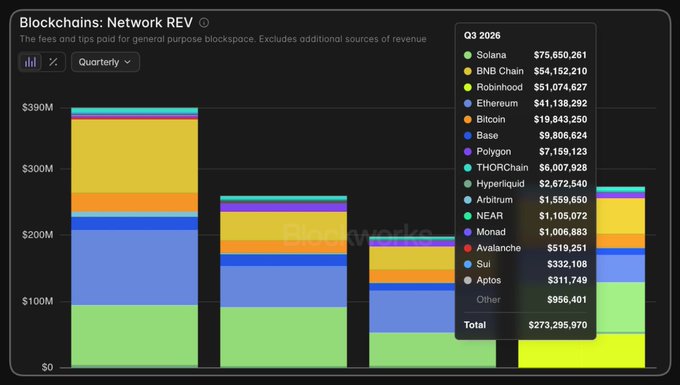Screen dimensions: 680x385
Task: Click the Base value $9,806,624
Action: coord(563,135)
